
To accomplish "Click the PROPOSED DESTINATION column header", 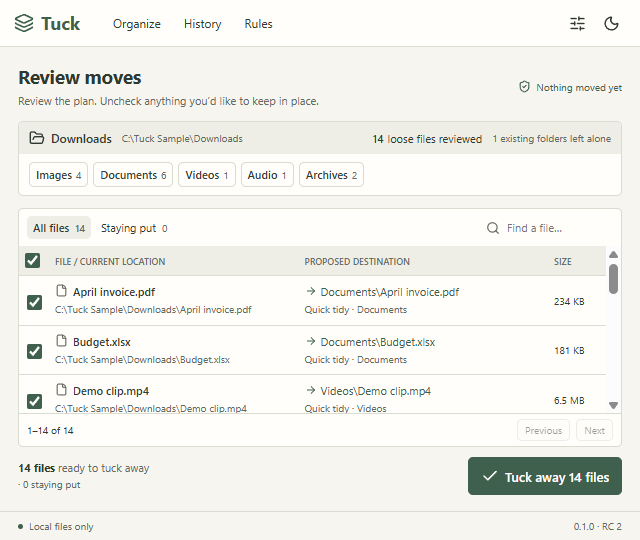I will [357, 261].
